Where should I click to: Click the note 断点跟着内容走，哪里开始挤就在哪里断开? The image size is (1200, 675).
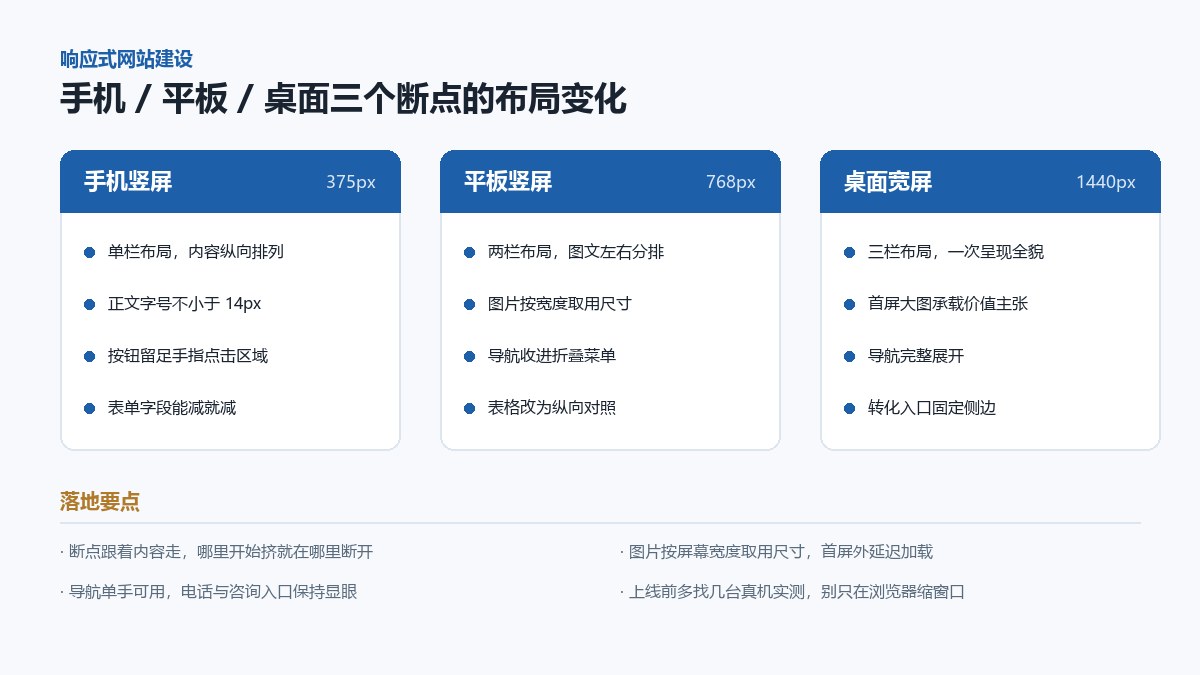pyautogui.click(x=217, y=552)
